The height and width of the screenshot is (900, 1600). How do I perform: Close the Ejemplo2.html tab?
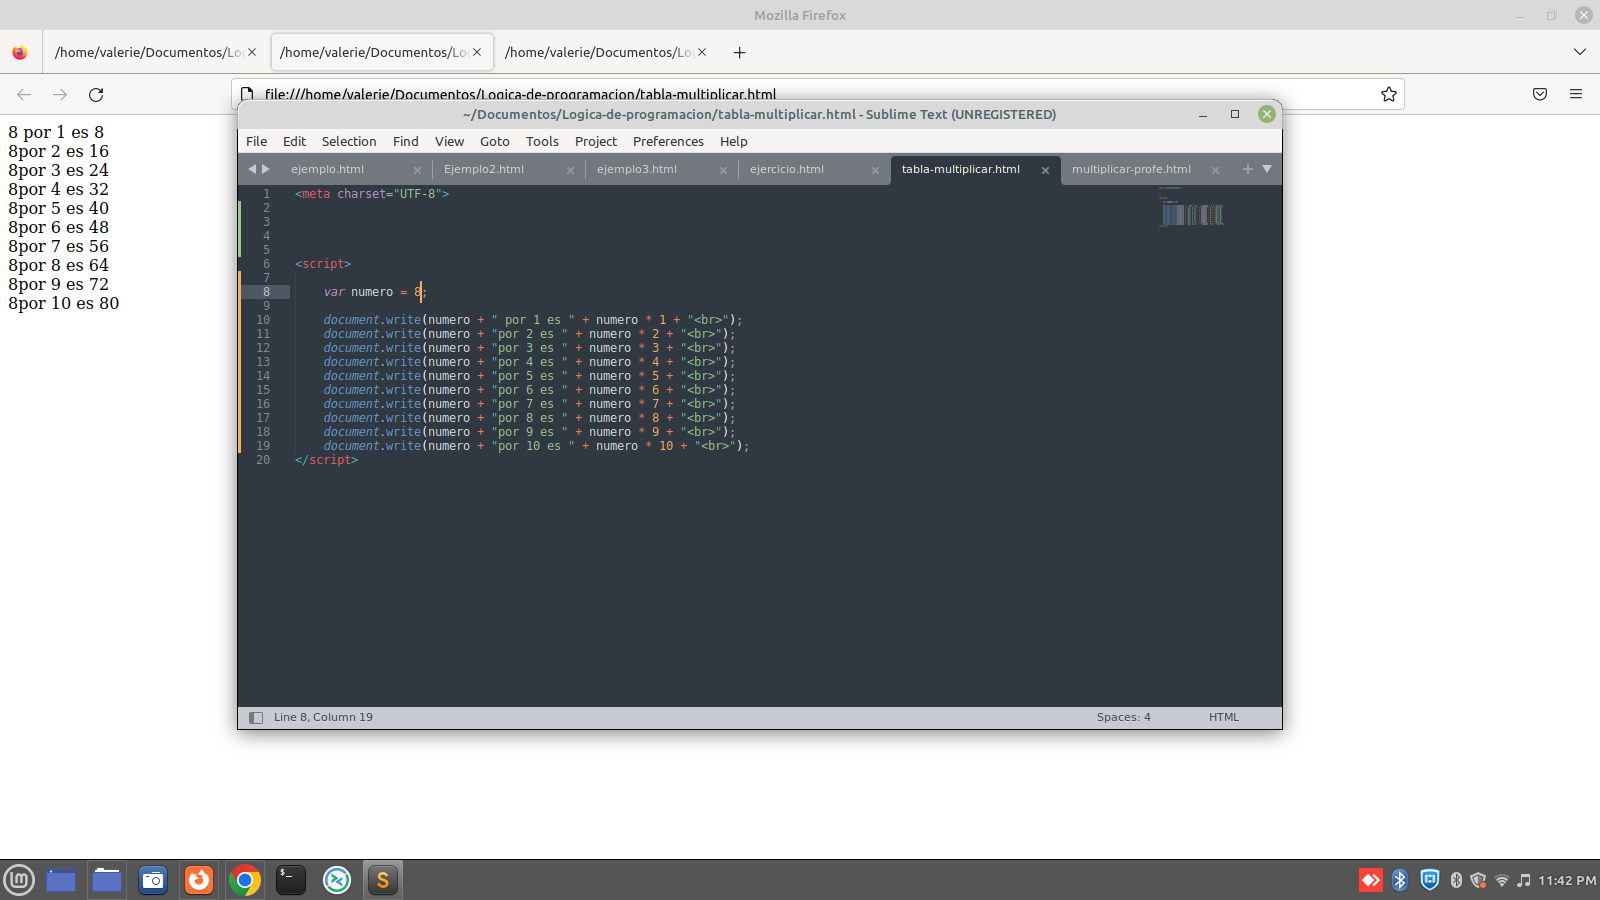570,170
